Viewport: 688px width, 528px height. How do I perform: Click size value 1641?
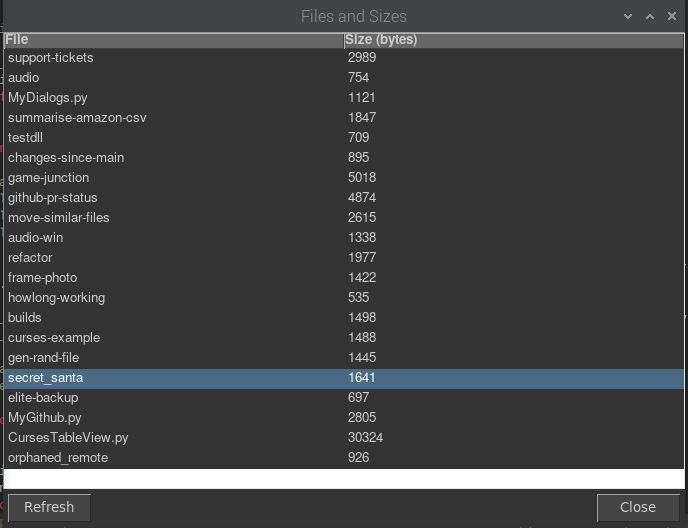click(362, 377)
